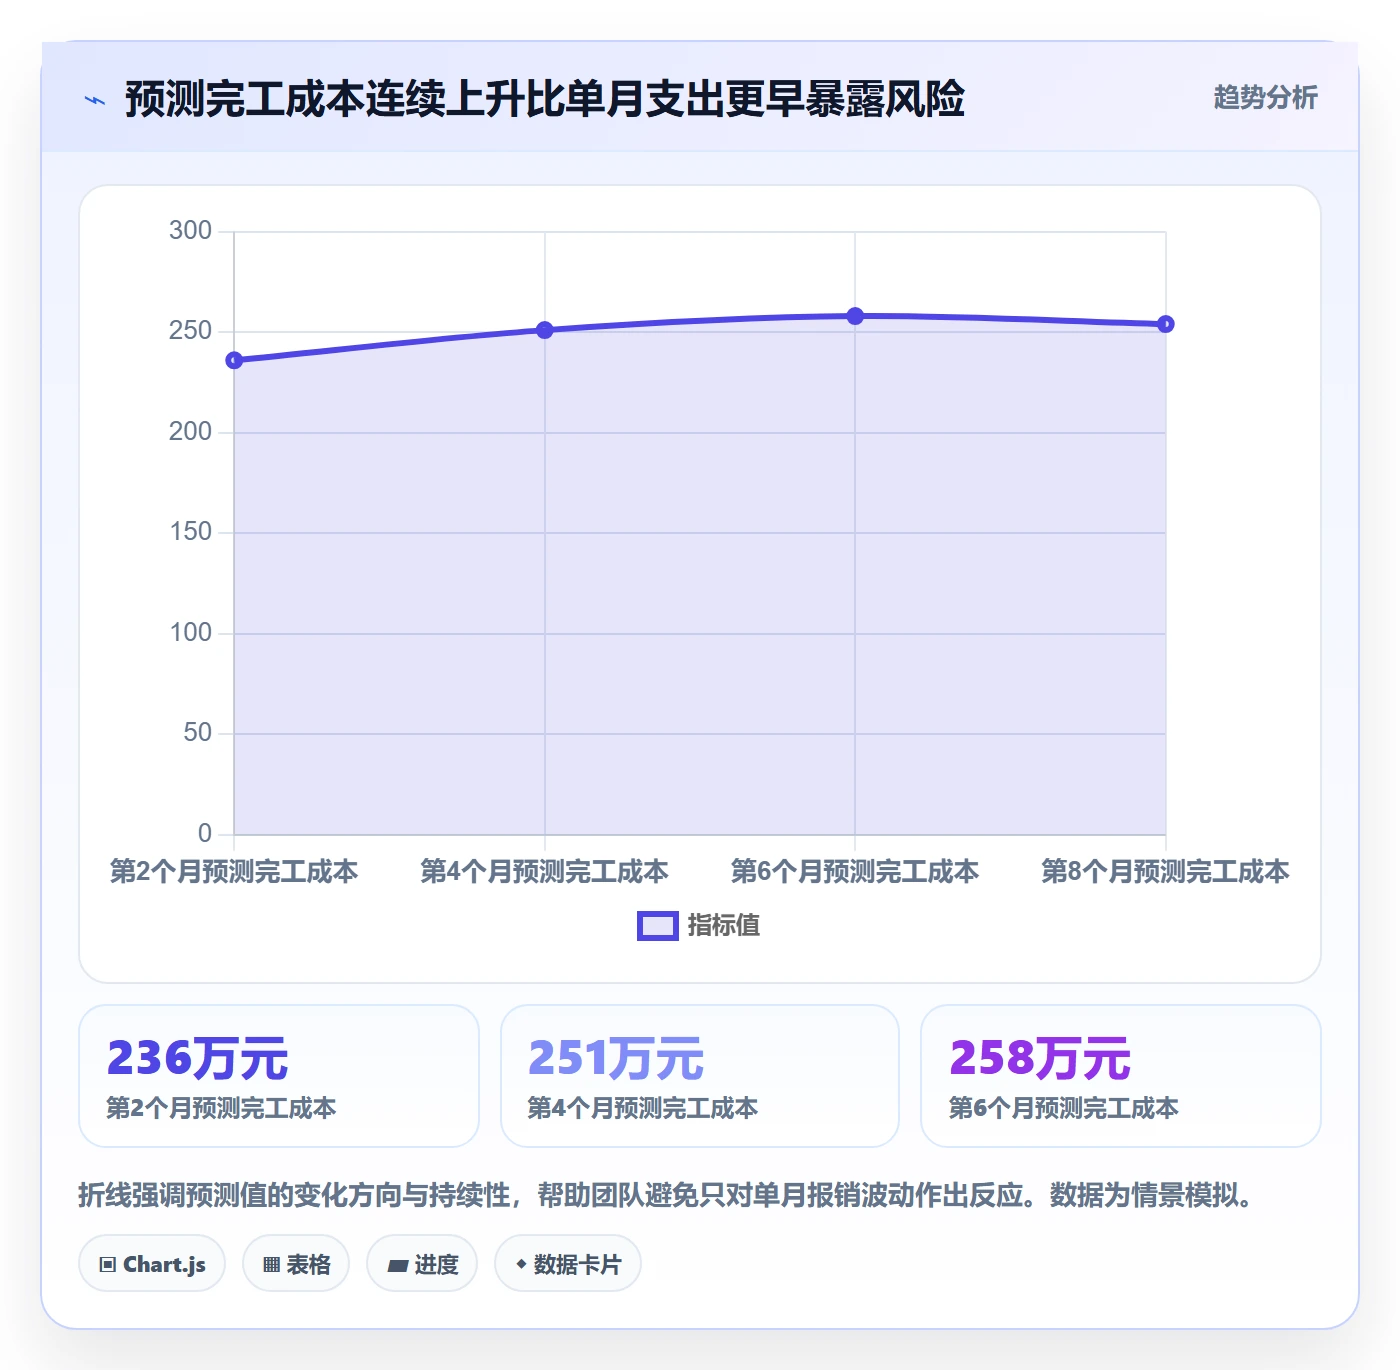Open the 236万元 data card

[279, 1076]
